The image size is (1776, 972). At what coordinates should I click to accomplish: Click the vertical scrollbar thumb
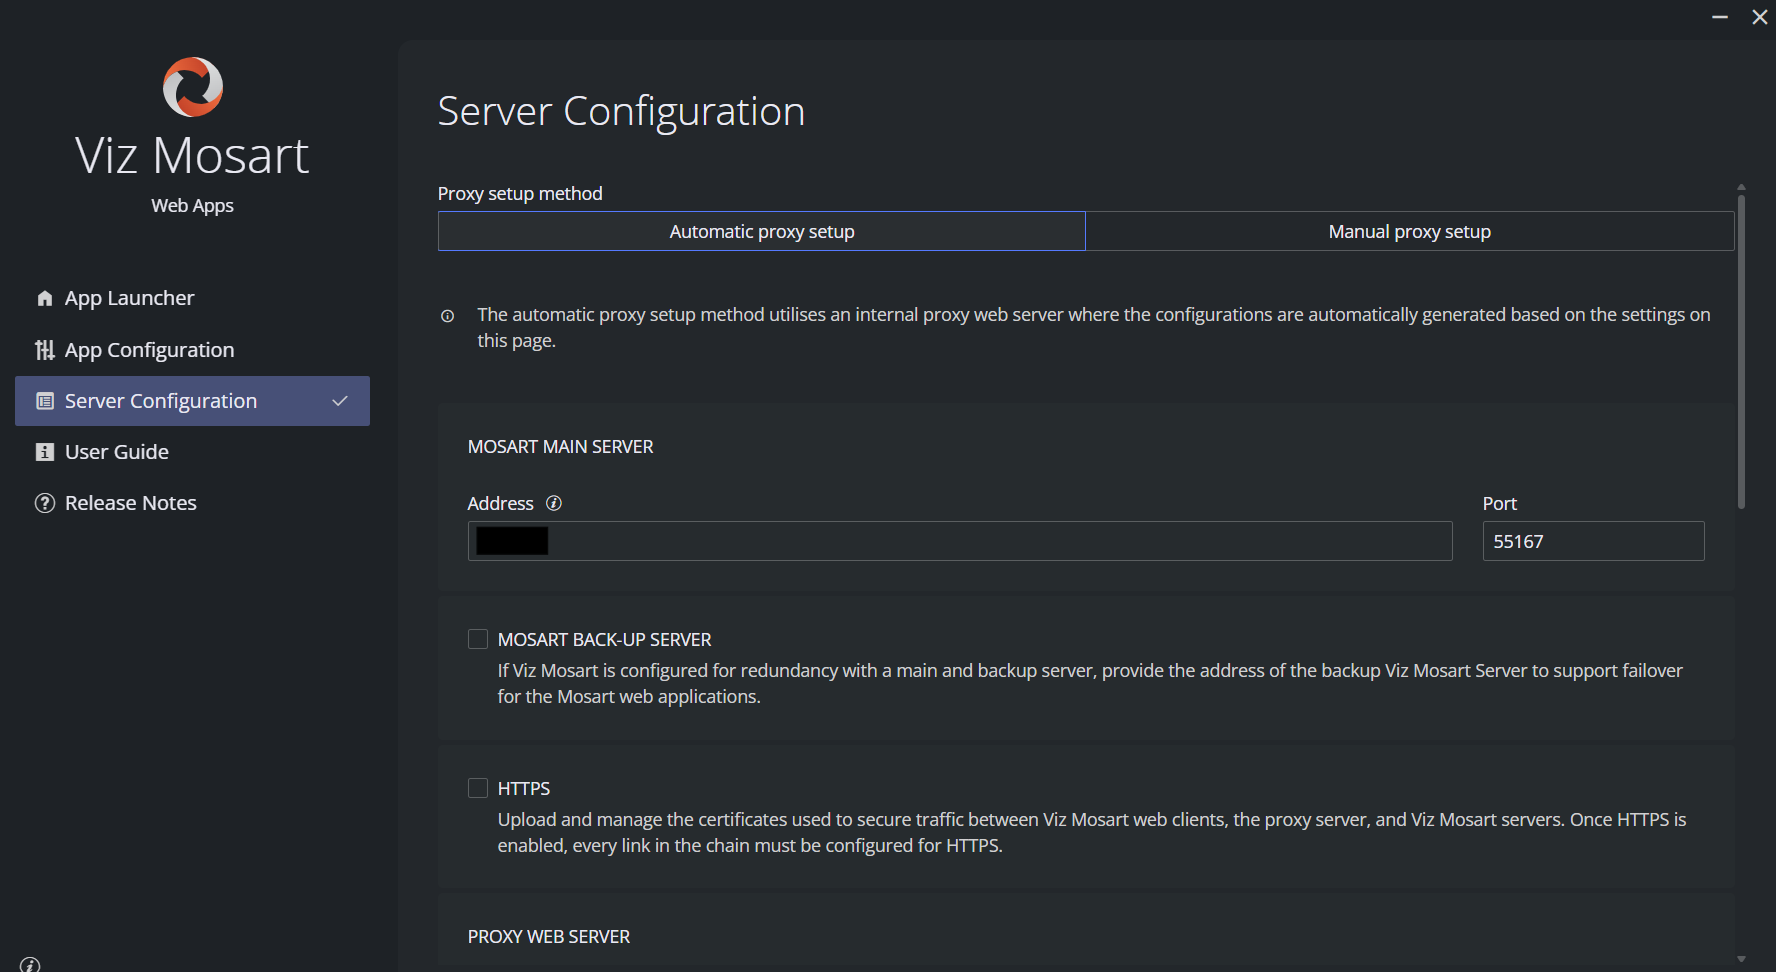pos(1741,352)
